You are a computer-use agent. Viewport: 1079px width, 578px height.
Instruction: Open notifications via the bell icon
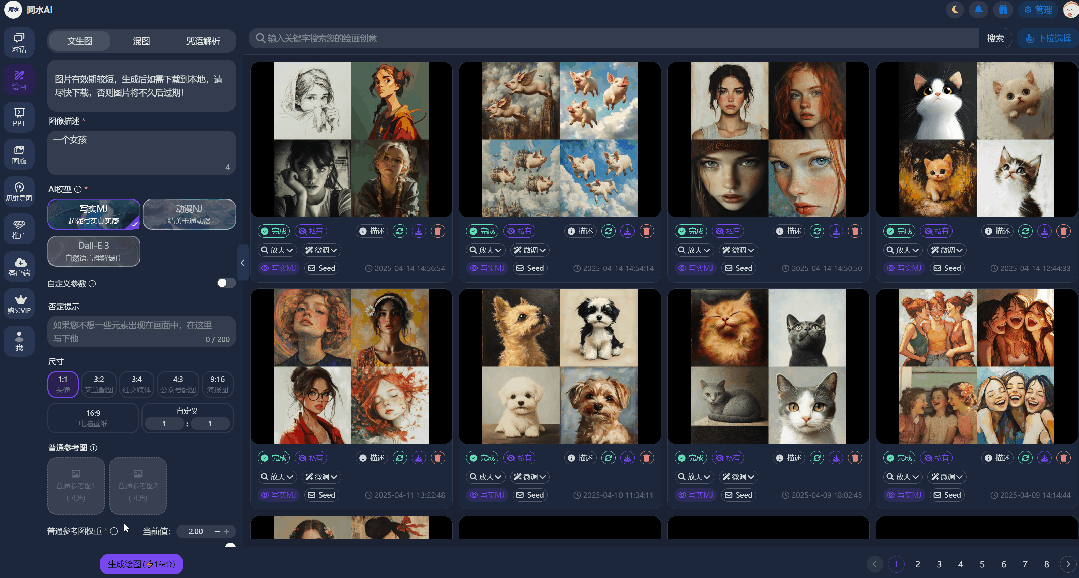point(978,10)
